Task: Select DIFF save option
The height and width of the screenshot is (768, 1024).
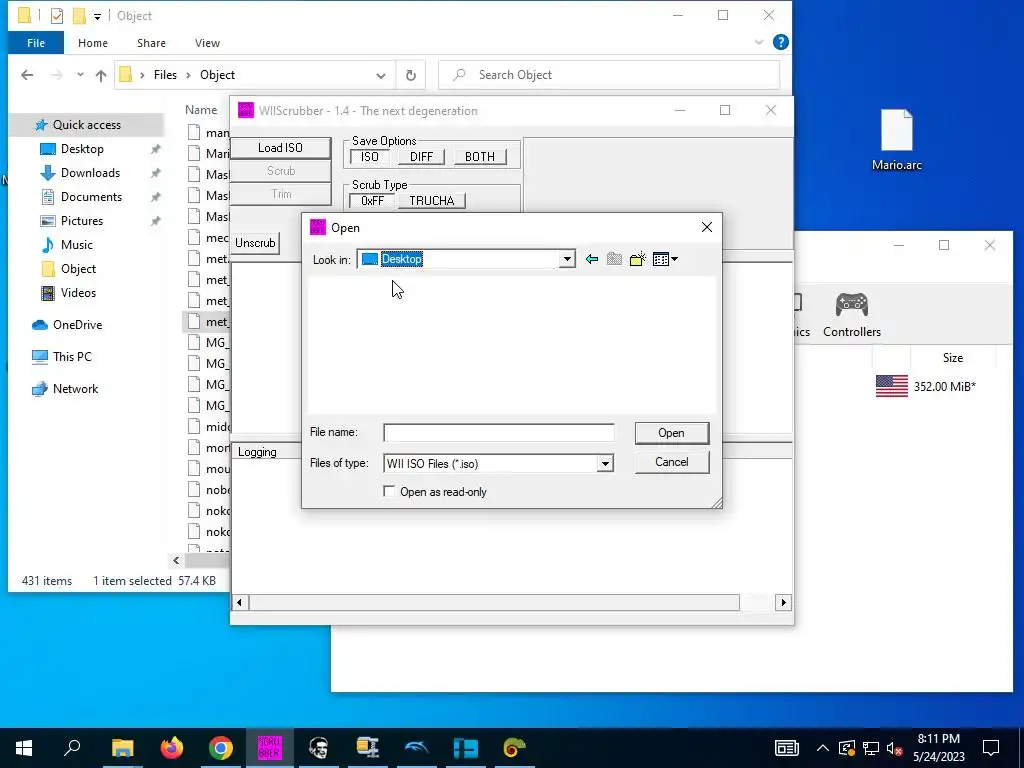Action: click(x=421, y=157)
